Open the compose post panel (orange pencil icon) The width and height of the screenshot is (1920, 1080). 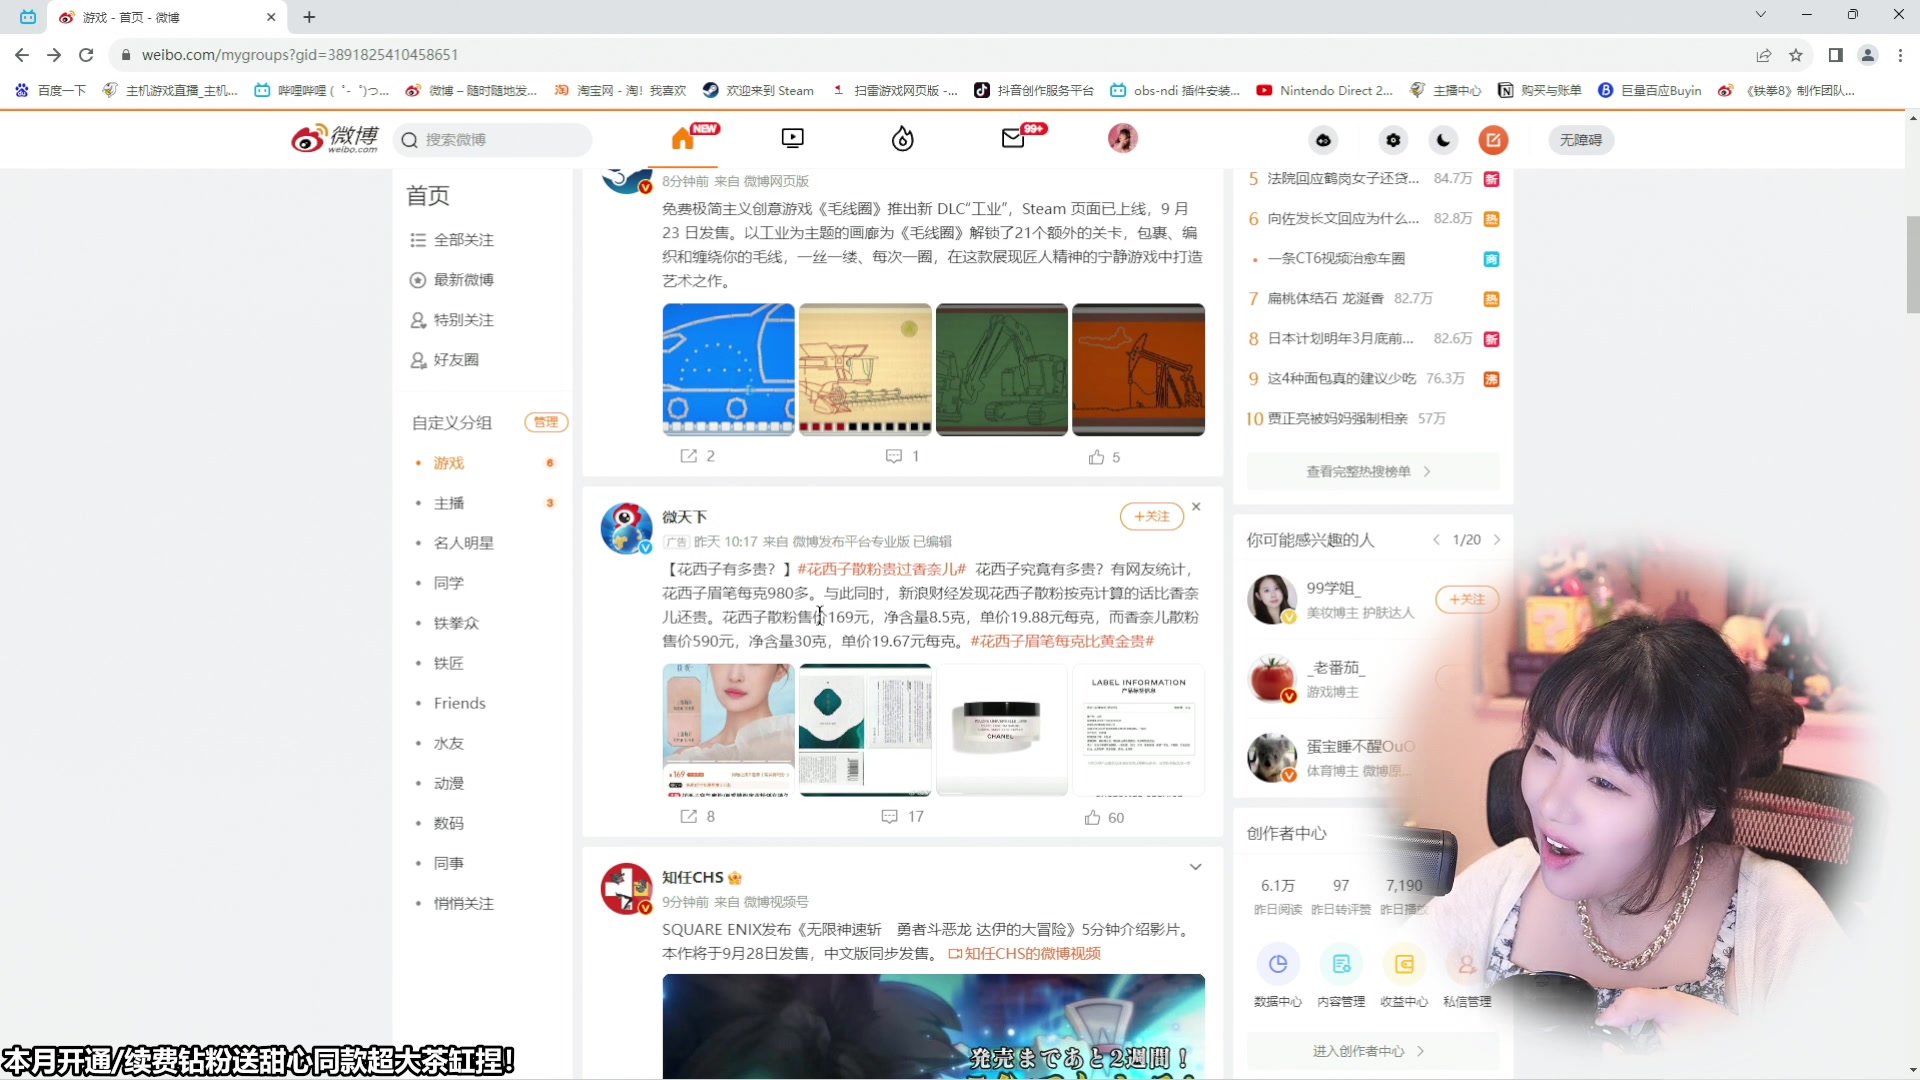pos(1492,140)
